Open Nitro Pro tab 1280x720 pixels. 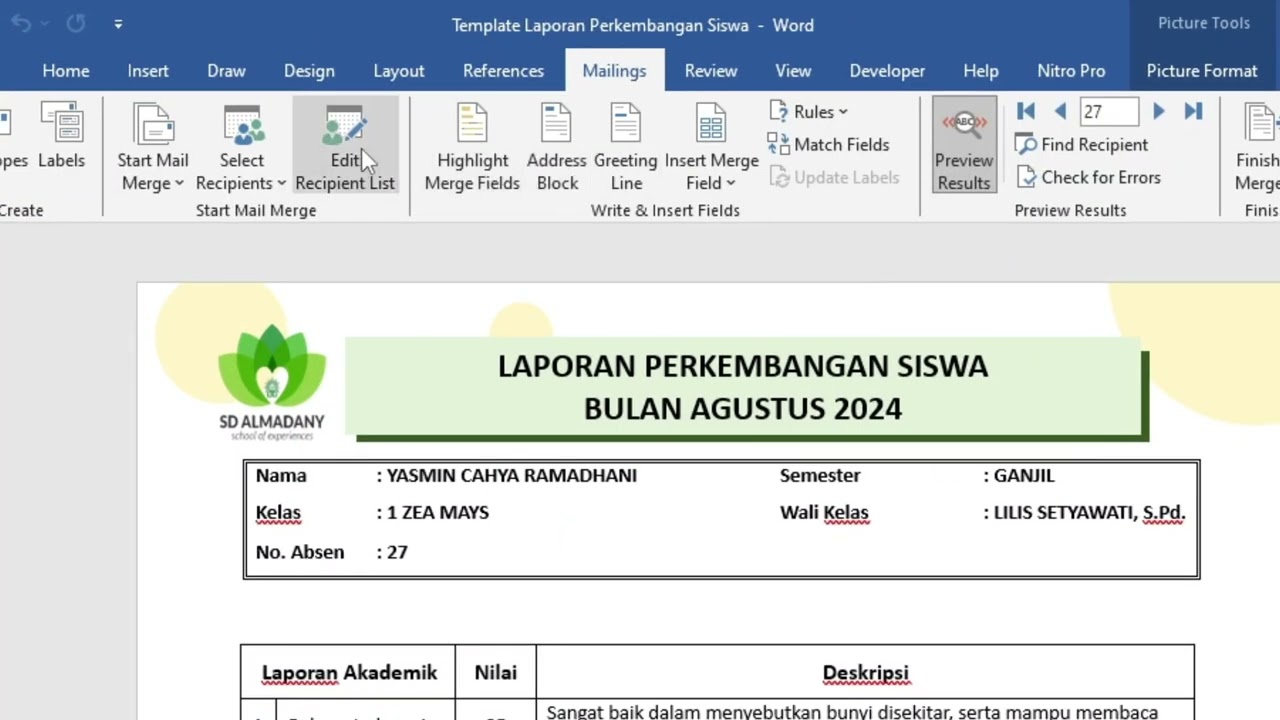pos(1071,71)
